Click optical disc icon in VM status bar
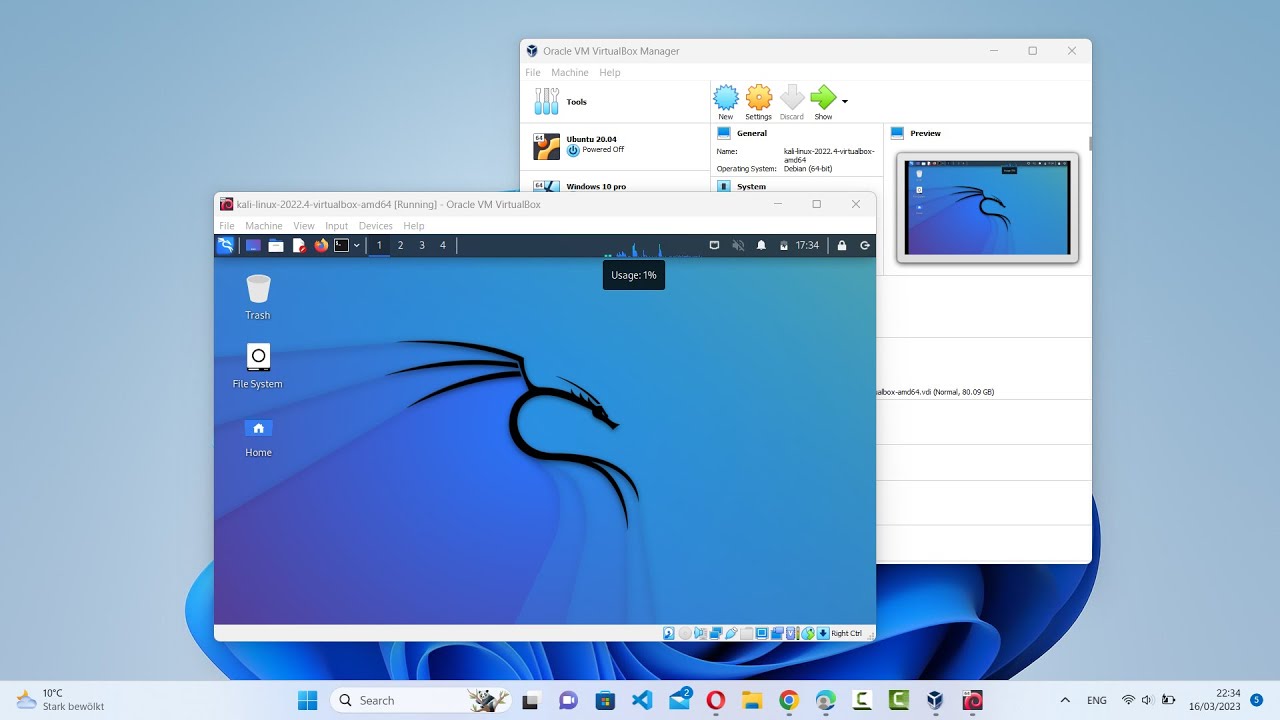 click(685, 633)
